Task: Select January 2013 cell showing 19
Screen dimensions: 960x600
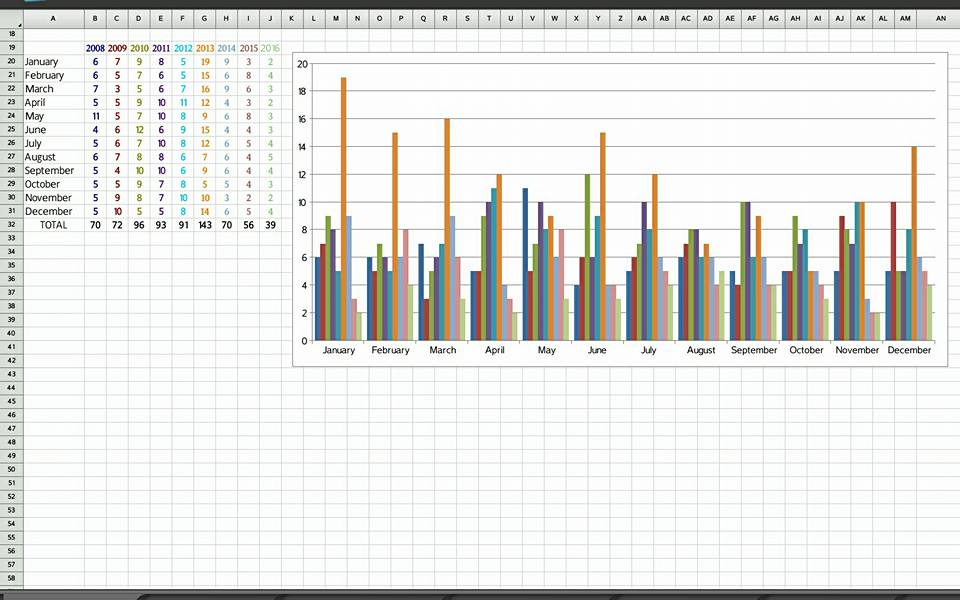Action: pos(205,62)
